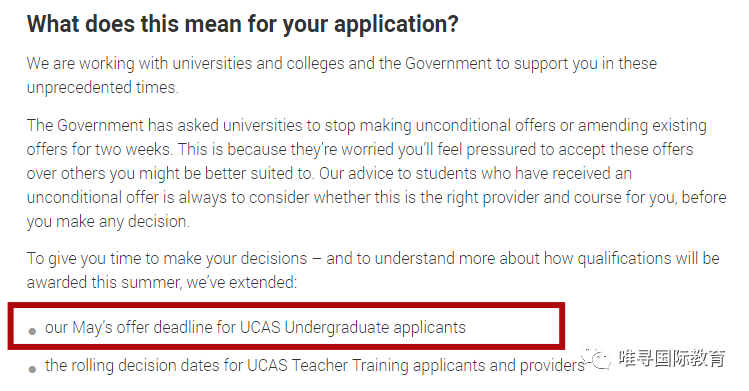This screenshot has width=749, height=391.
Task: Click the 唯寻国际教育 watermark text
Action: pyautogui.click(x=672, y=358)
